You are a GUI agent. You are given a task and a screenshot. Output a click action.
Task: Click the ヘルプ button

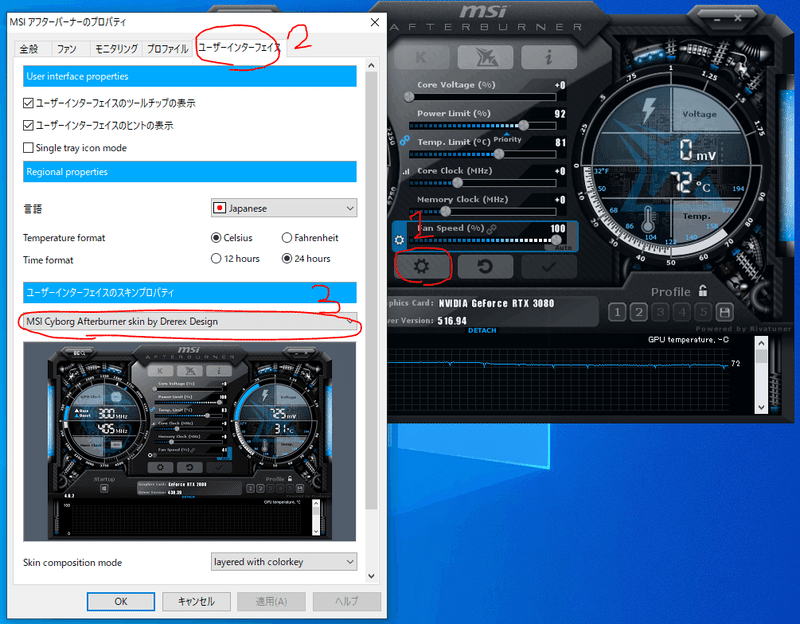(x=347, y=602)
